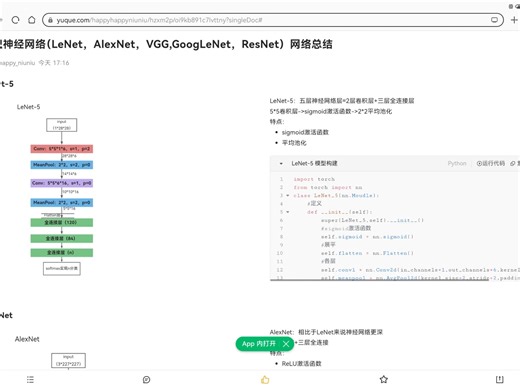Open the outline list icon at bottom

coord(30,379)
